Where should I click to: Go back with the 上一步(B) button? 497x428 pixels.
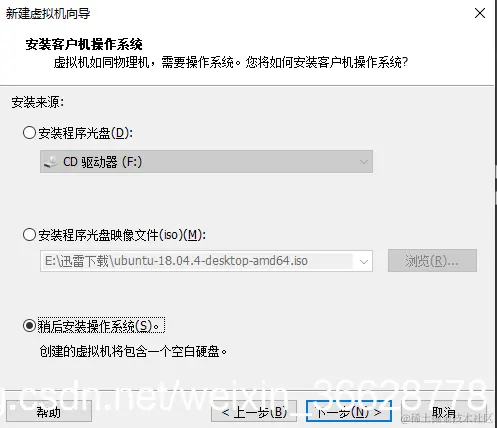click(x=254, y=412)
